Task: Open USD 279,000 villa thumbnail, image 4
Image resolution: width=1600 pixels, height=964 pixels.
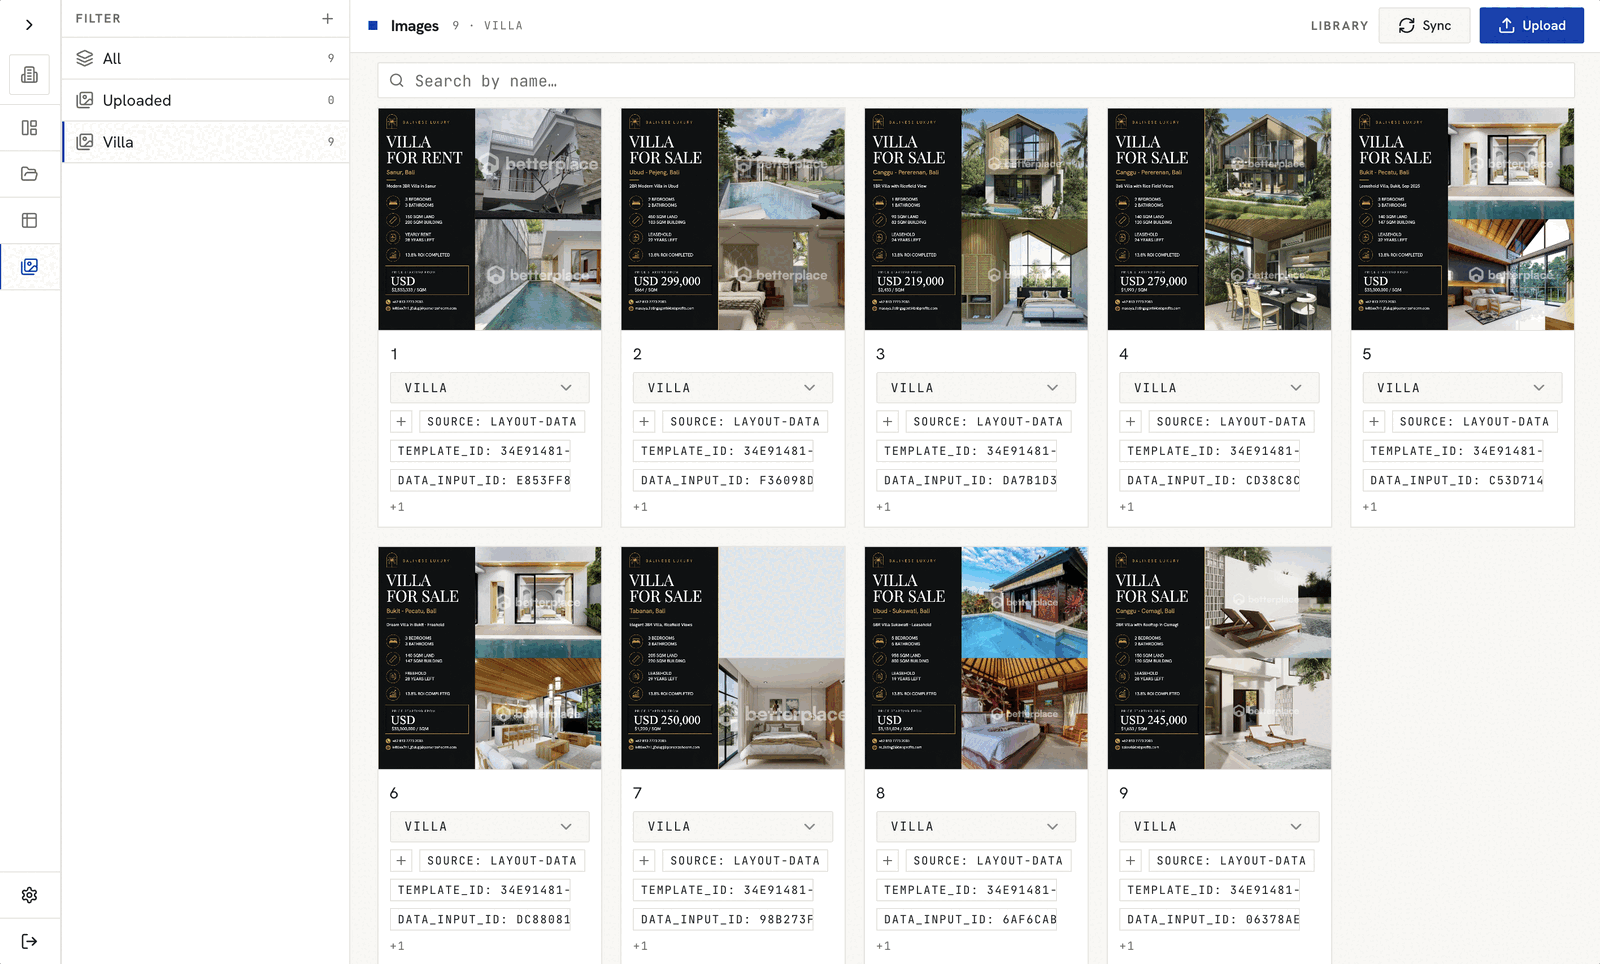Action: [x=1219, y=219]
